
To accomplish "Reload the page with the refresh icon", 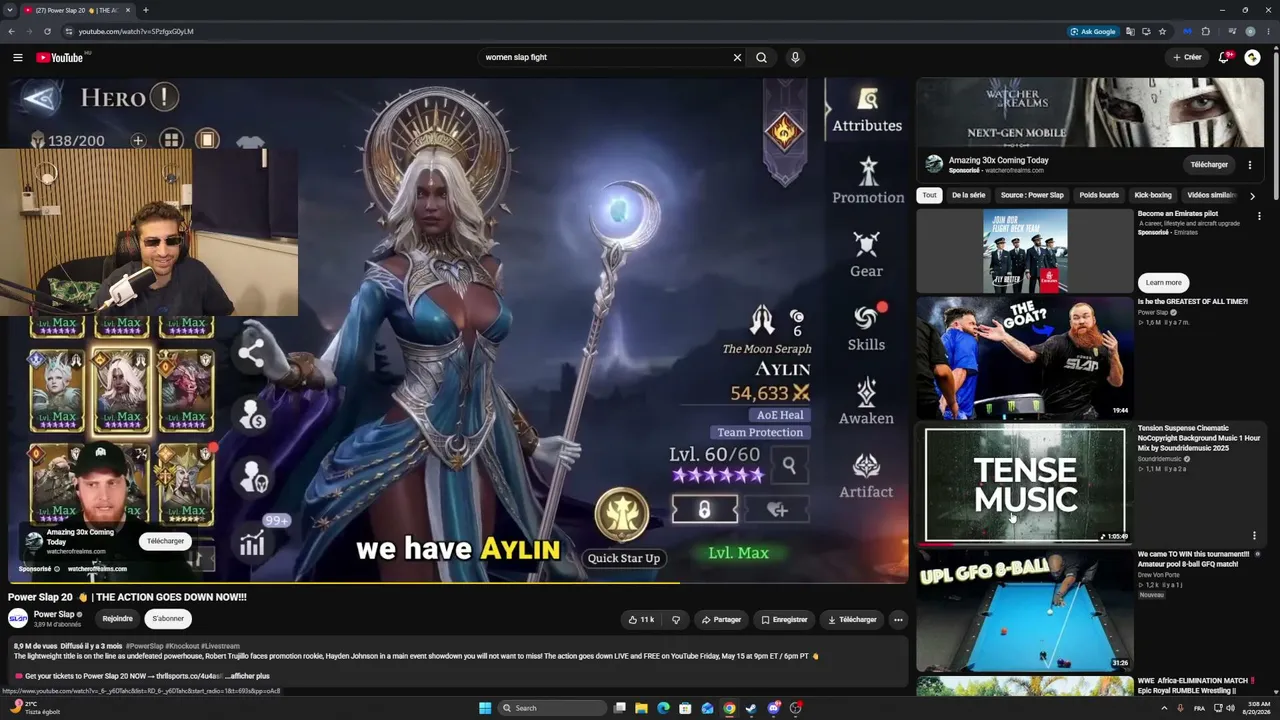I will 47,31.
